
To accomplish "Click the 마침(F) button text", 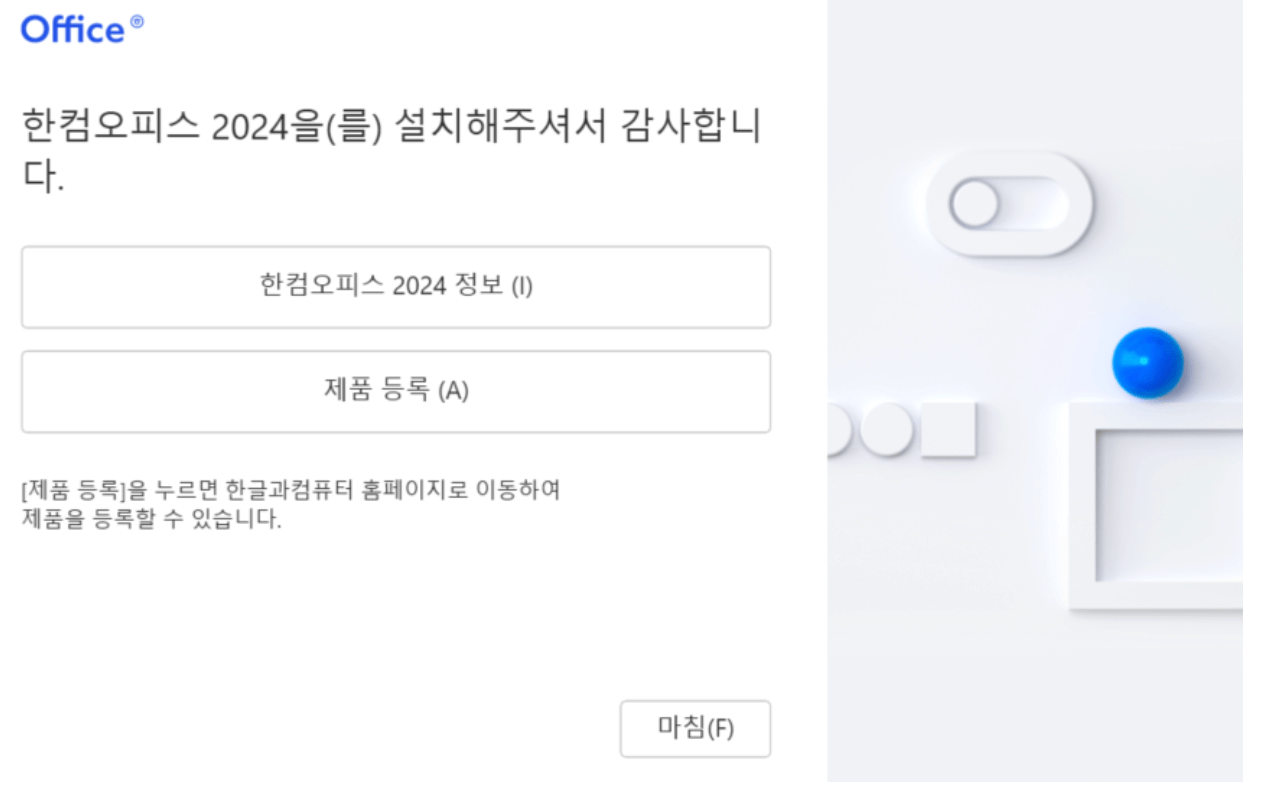I will point(695,729).
